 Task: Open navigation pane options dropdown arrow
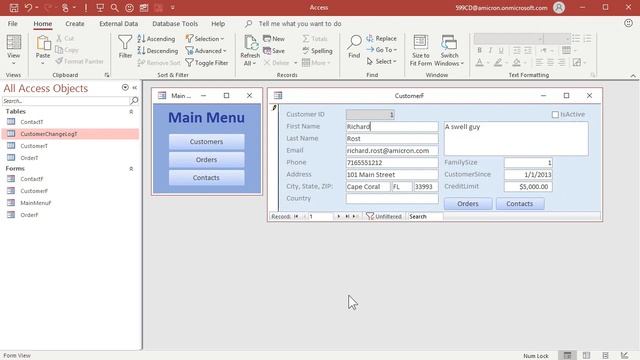(125, 87)
